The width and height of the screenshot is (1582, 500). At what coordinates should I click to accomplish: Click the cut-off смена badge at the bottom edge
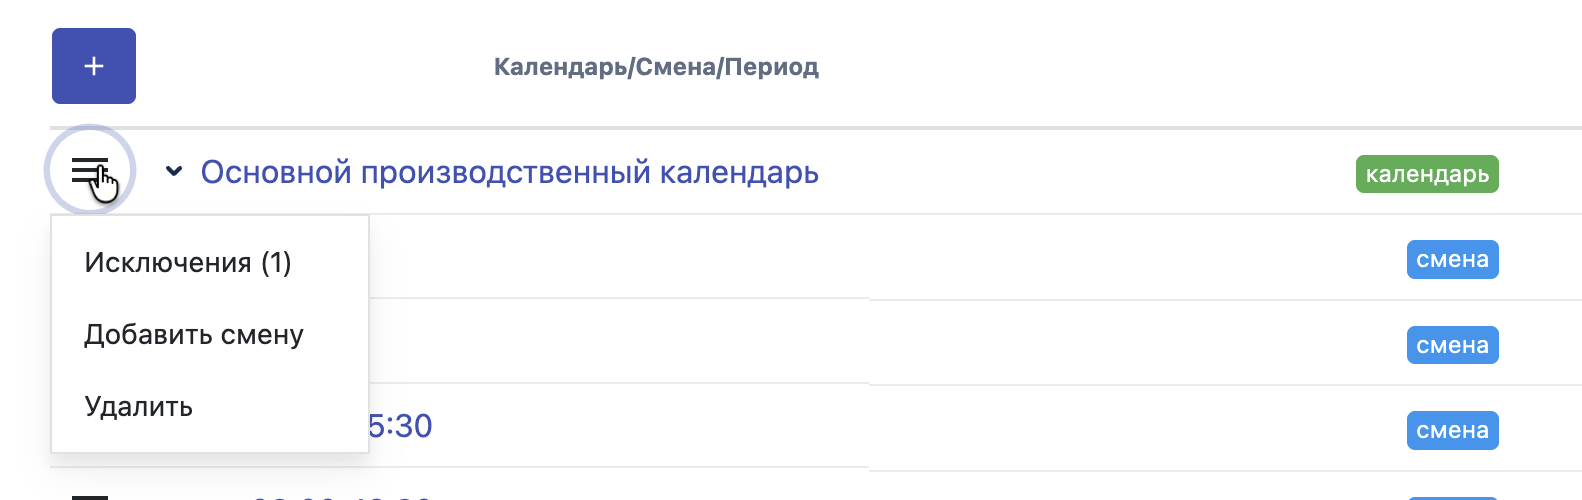pyautogui.click(x=1452, y=497)
